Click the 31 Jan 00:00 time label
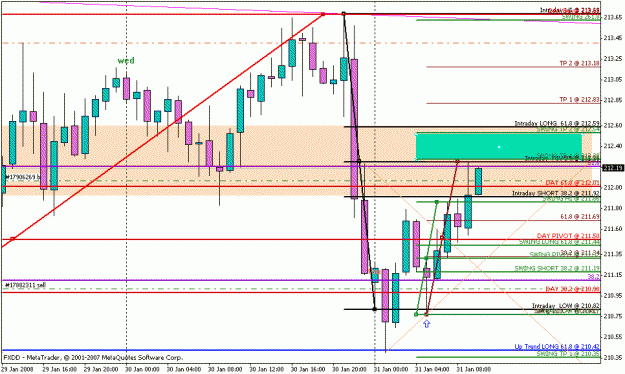This screenshot has width=625, height=374. [391, 369]
